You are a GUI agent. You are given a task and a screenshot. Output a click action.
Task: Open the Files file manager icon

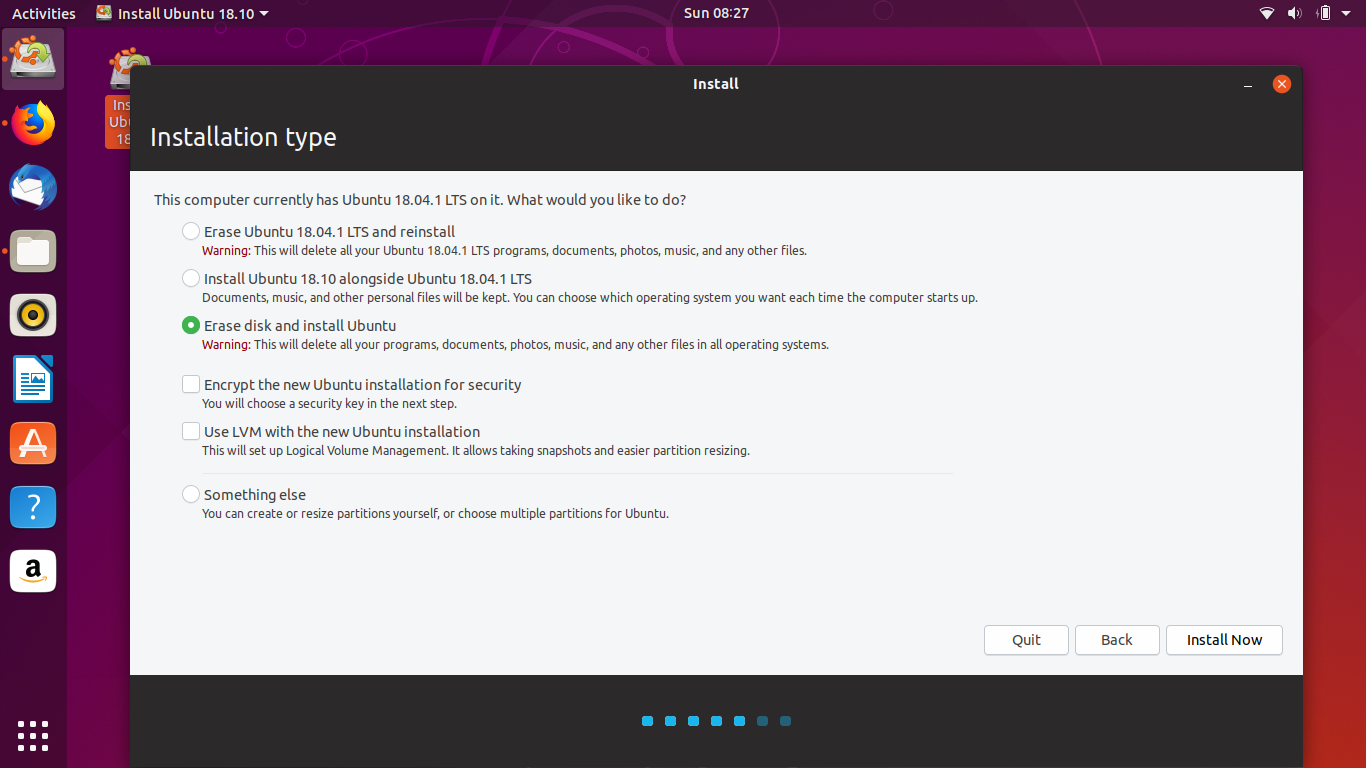(33, 251)
